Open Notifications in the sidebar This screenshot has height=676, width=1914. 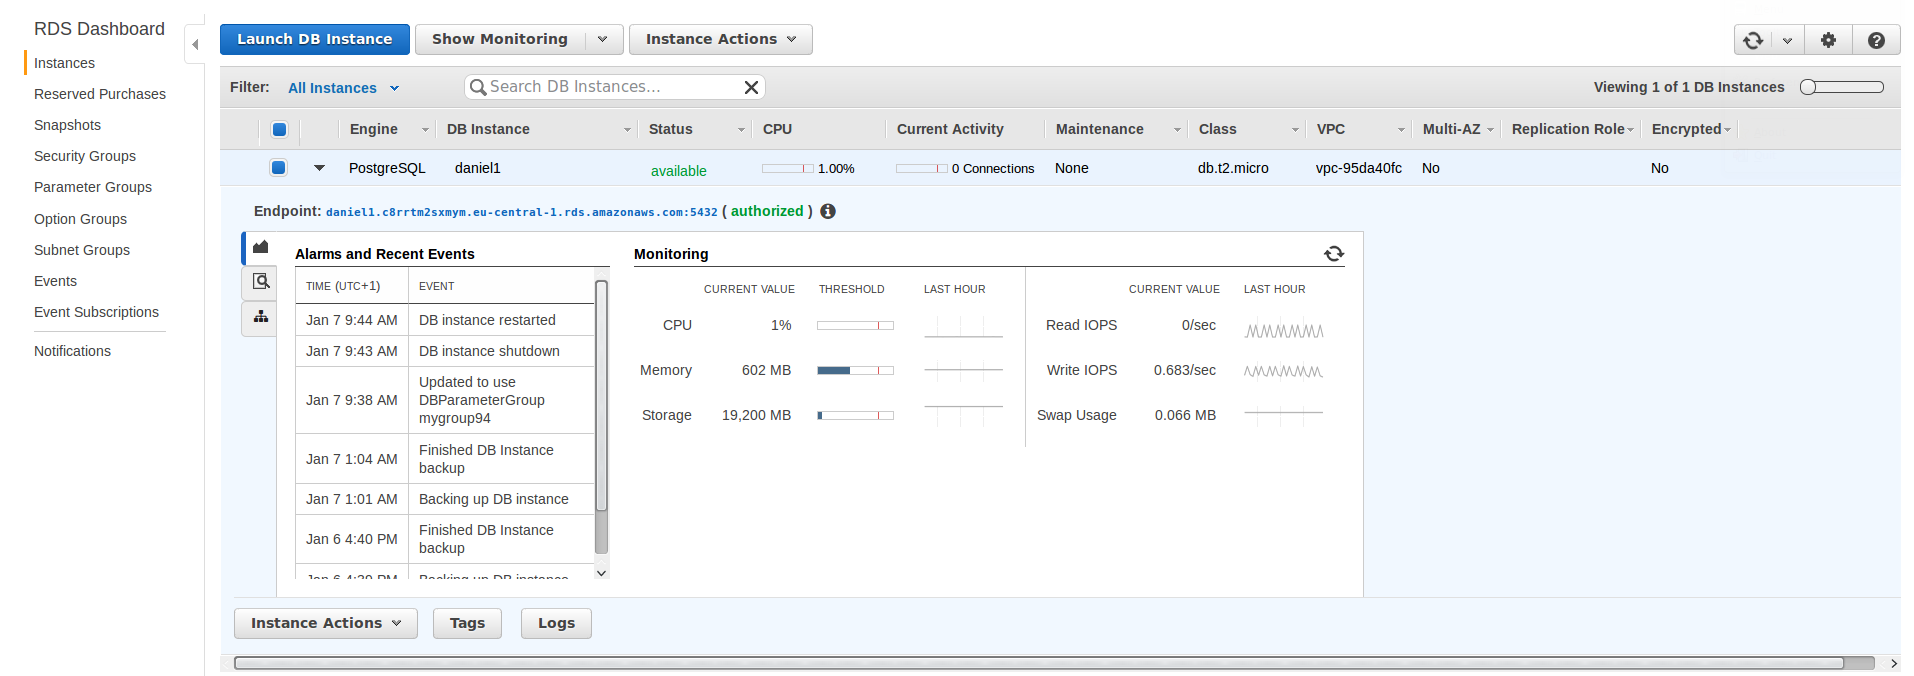click(72, 351)
